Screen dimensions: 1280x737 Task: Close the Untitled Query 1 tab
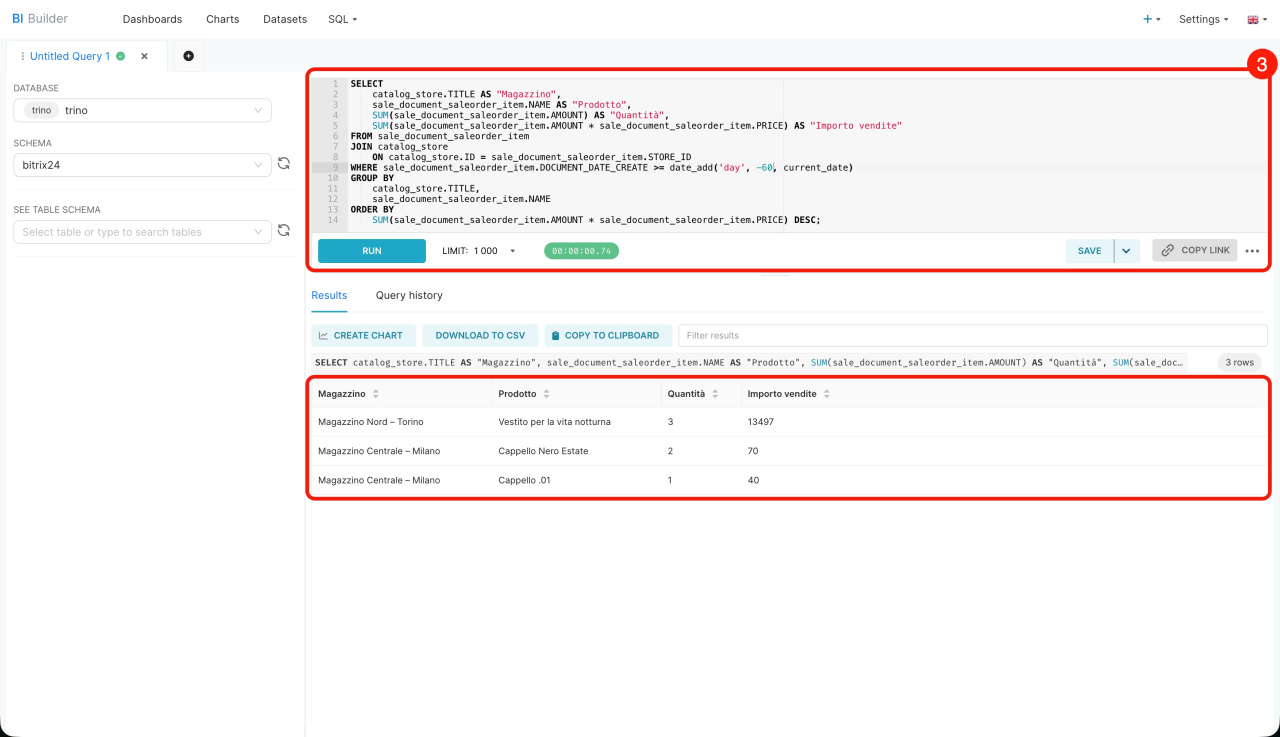144,57
